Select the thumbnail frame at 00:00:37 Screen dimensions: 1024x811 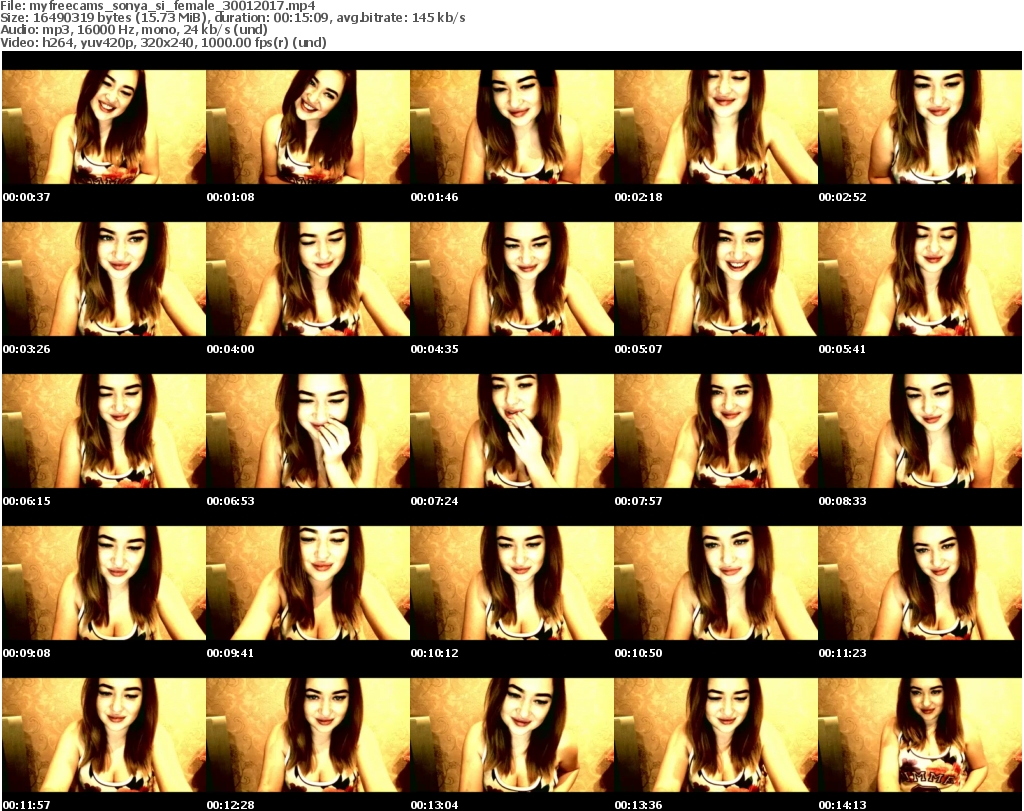point(104,127)
